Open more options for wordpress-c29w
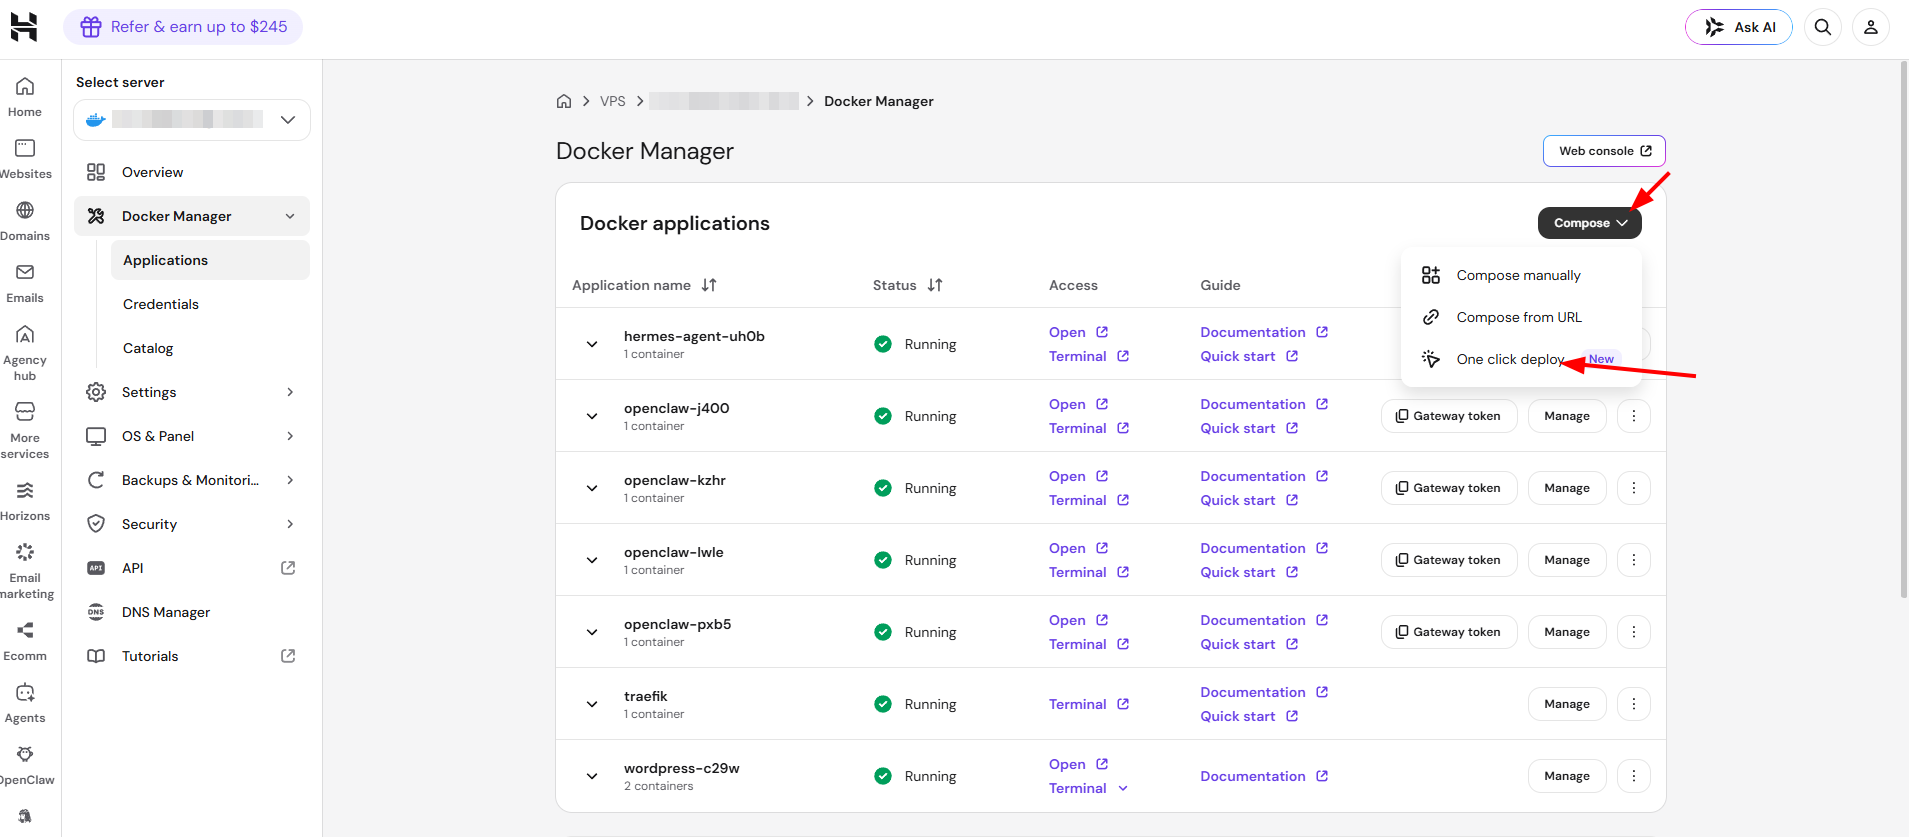This screenshot has width=1909, height=837. click(1634, 776)
